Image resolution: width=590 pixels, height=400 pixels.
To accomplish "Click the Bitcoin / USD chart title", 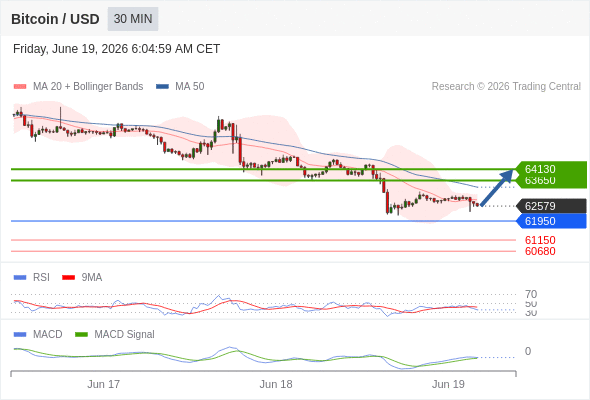I will [55, 19].
